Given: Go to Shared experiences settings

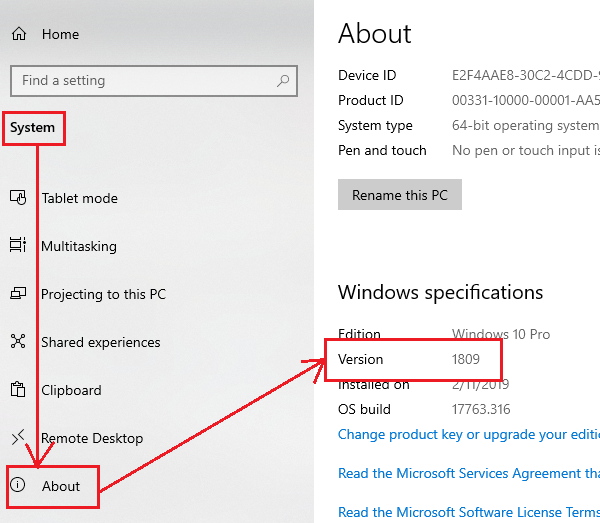Looking at the screenshot, I should pos(100,342).
